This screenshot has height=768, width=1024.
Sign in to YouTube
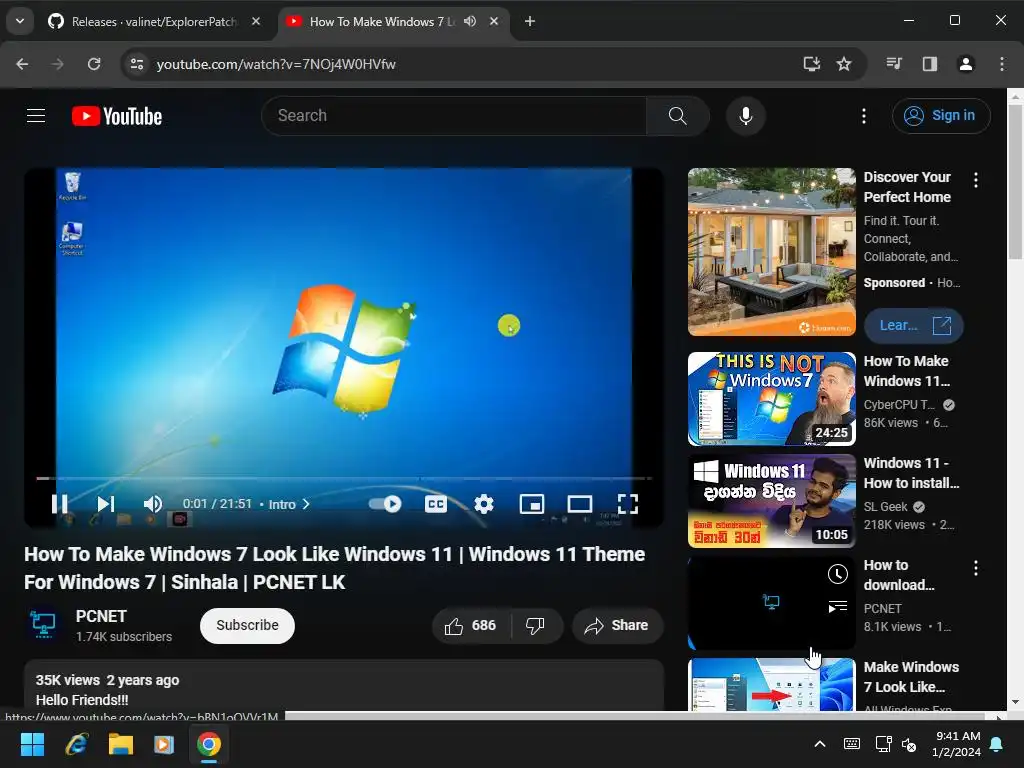coord(941,116)
